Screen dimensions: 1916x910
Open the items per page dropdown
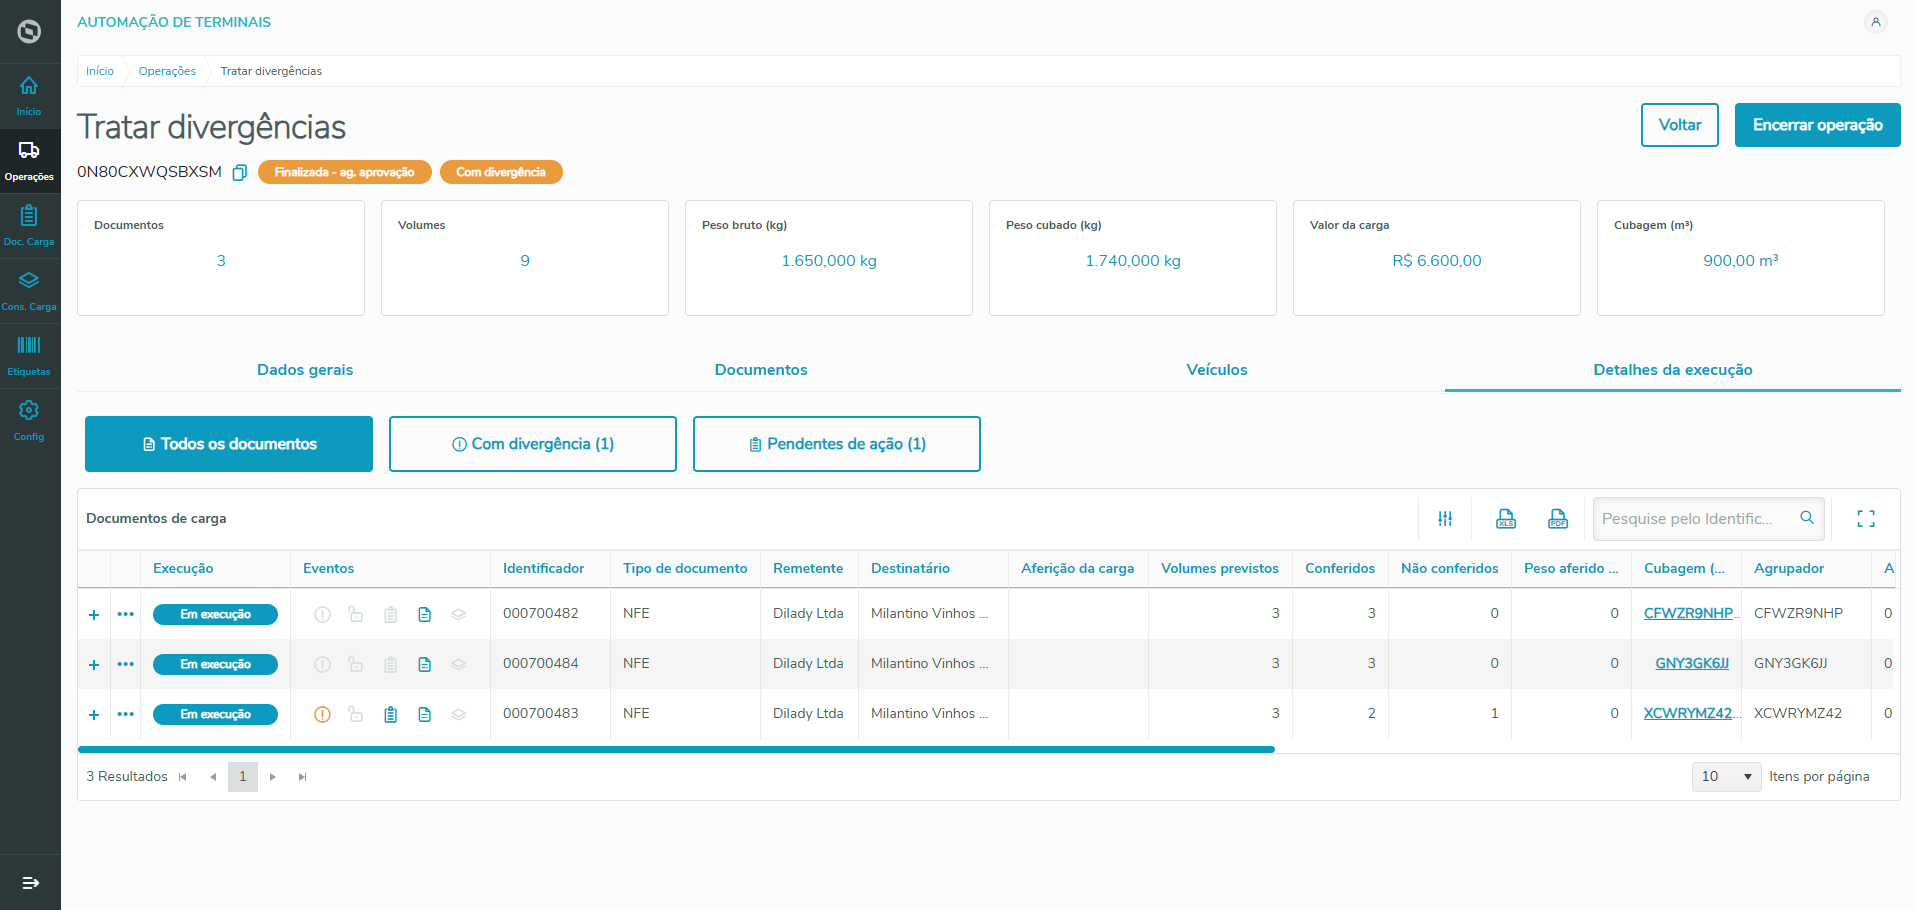coord(1726,777)
